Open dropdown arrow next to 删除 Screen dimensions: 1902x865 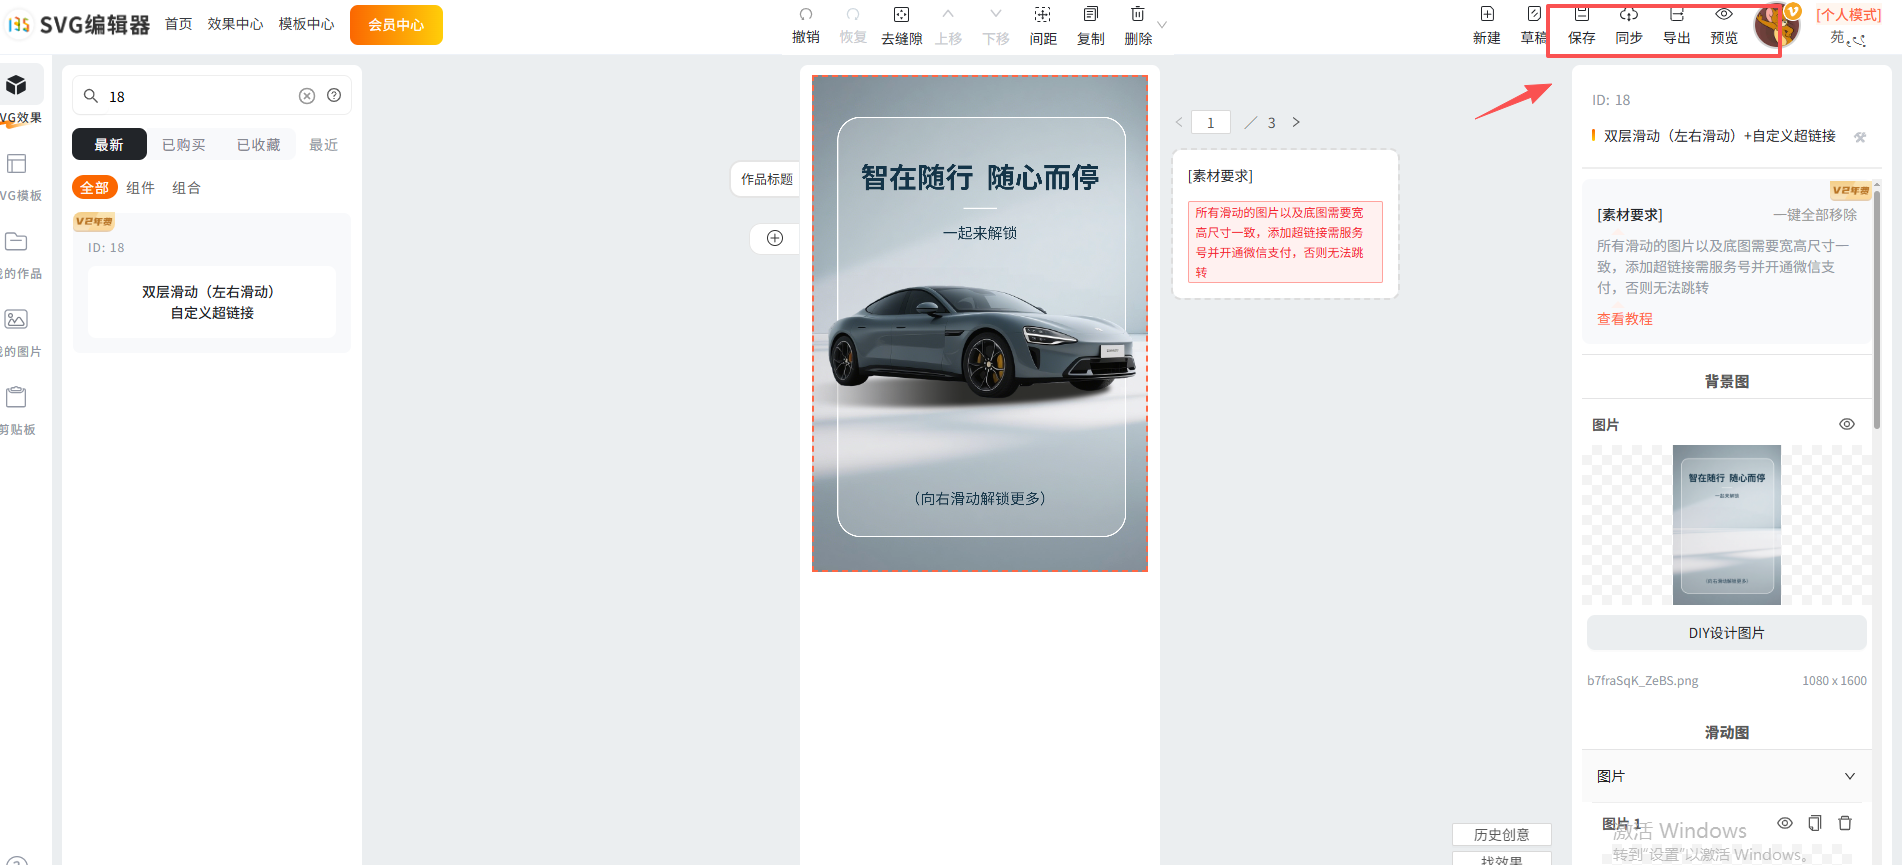coord(1162,25)
